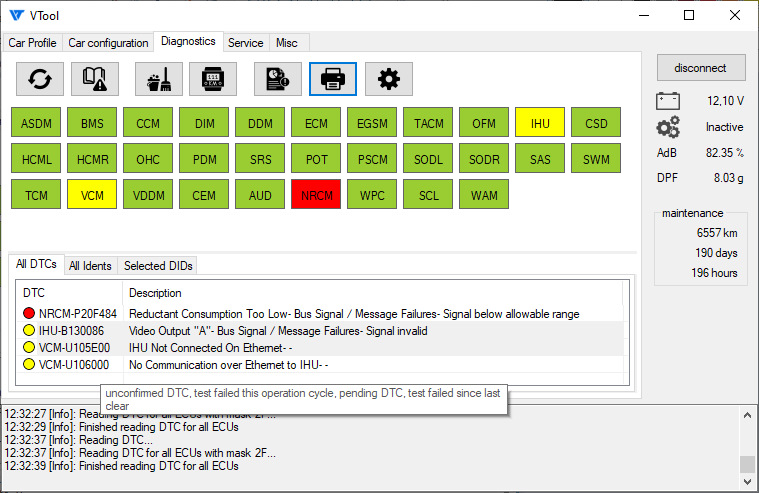The image size is (759, 493).
Task: Click the battery voltage icon
Action: coord(667,101)
